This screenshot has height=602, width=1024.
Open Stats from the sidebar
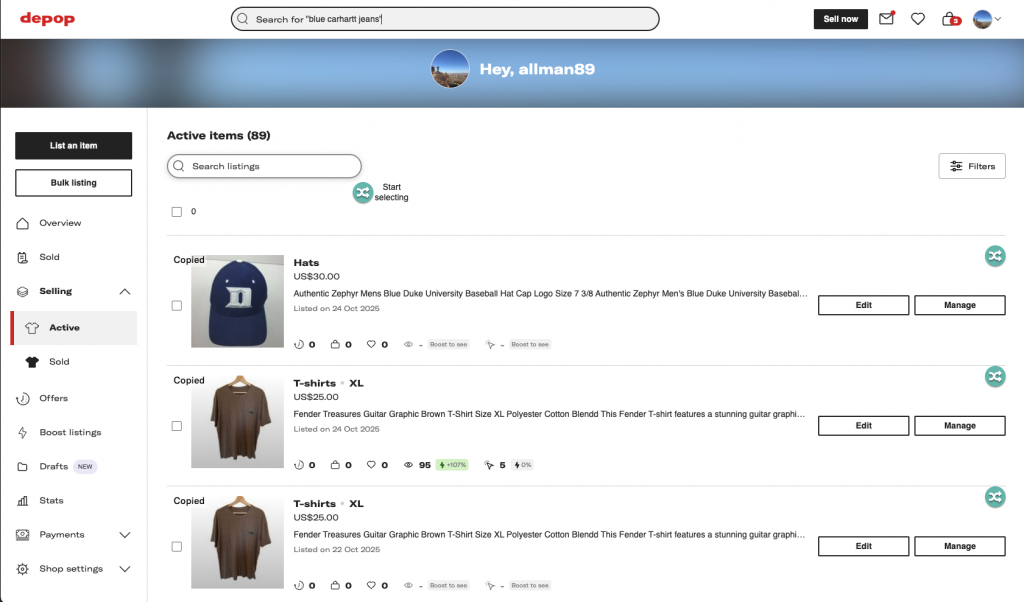tap(51, 500)
